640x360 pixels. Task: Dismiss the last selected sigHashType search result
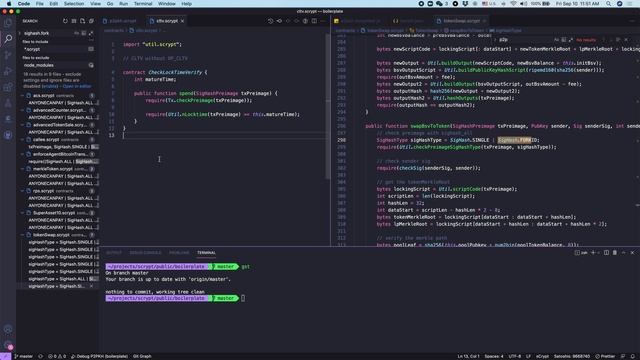coord(91,287)
